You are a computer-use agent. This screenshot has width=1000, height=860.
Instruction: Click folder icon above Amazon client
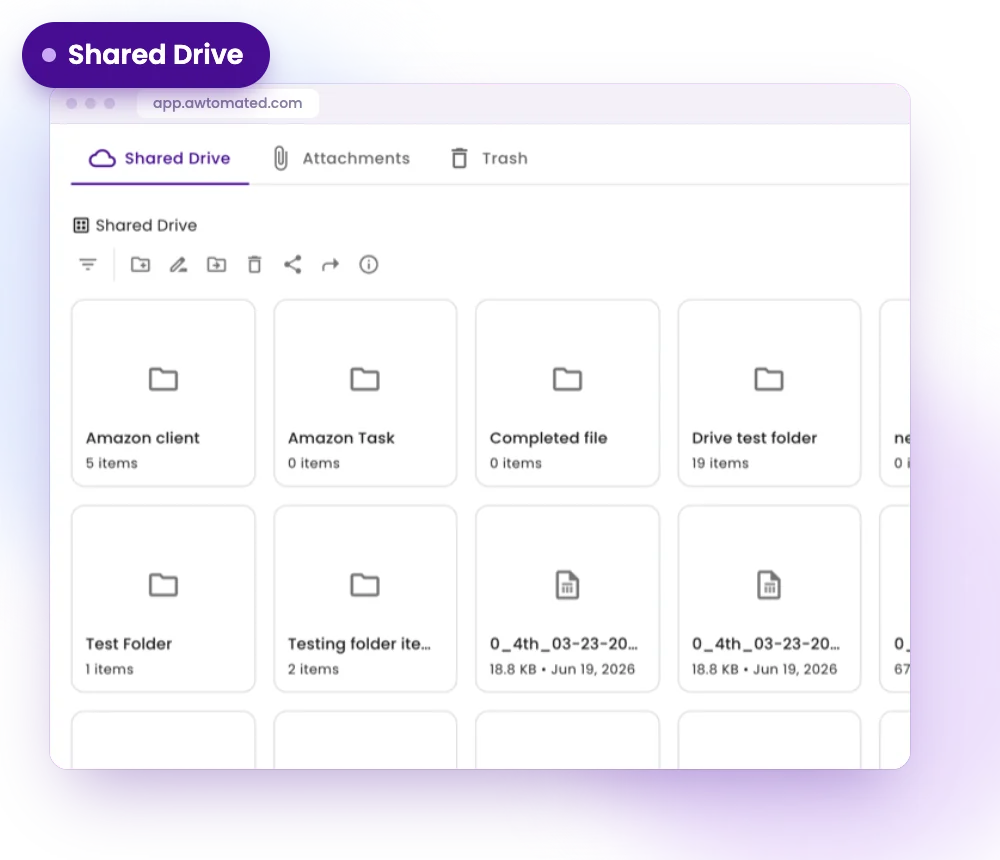(163, 379)
